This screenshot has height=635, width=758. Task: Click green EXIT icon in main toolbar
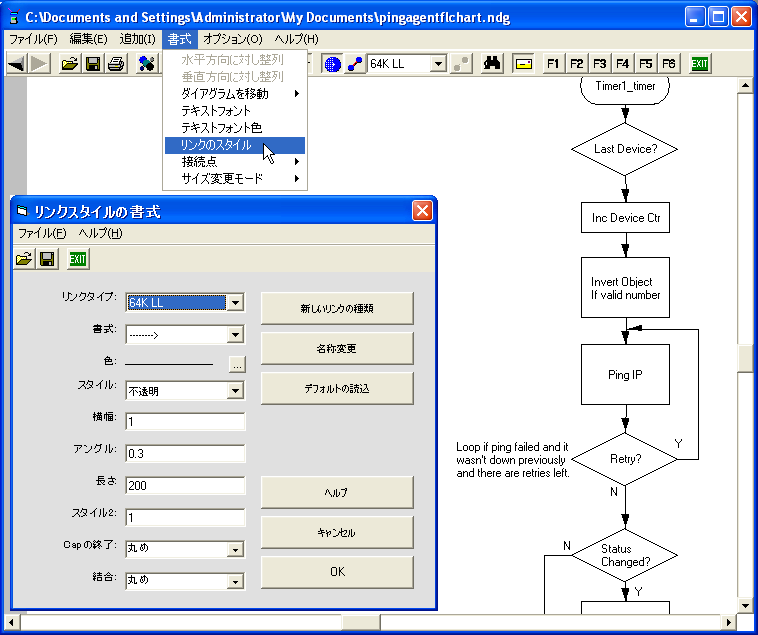pos(700,63)
